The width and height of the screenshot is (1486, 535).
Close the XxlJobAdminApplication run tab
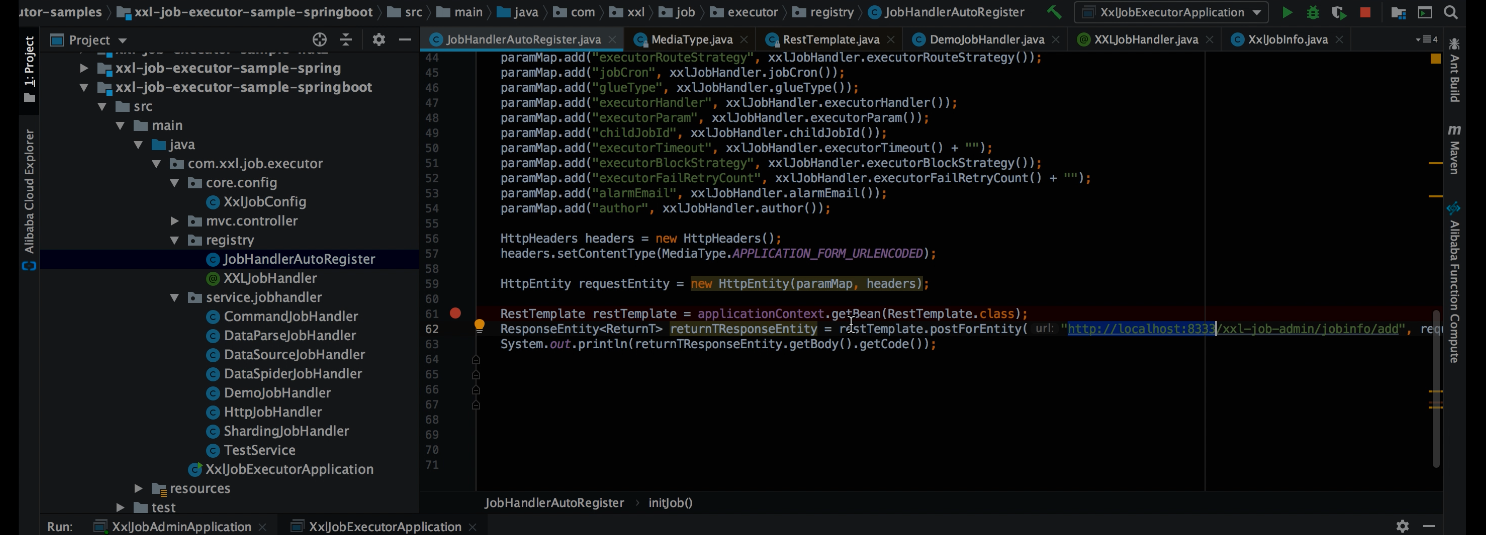[264, 527]
